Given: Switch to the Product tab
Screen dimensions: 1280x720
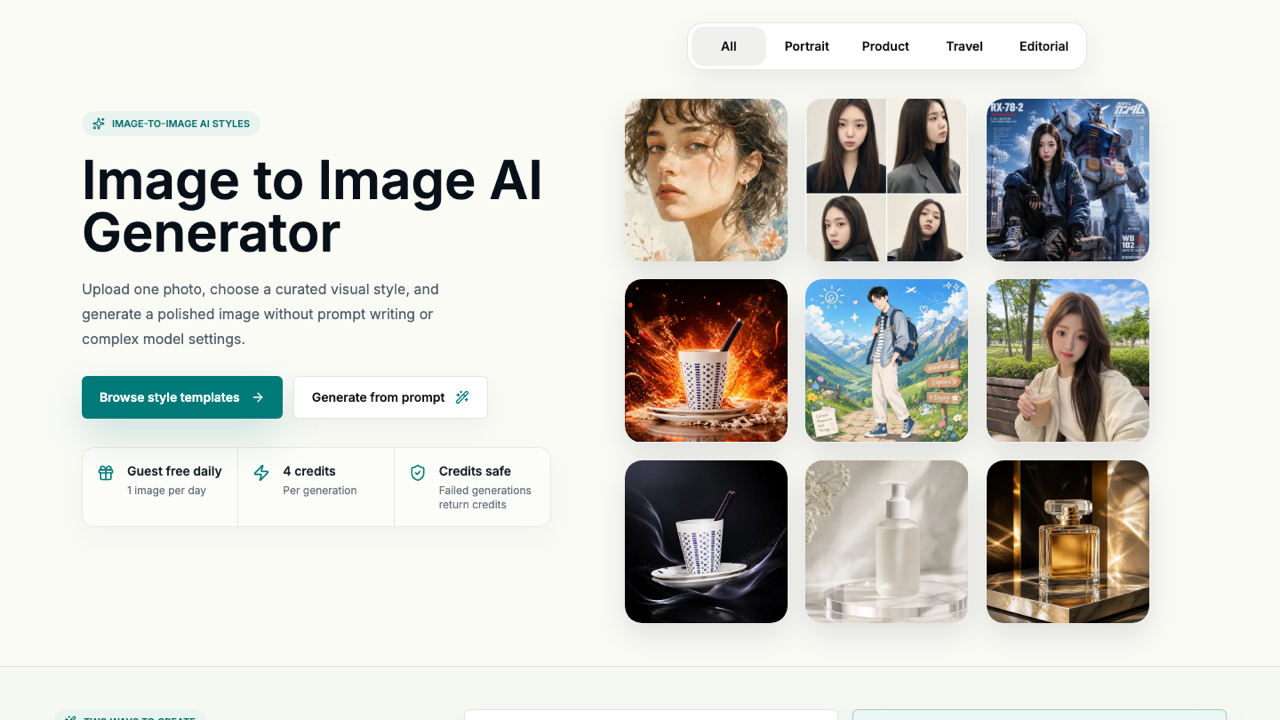Looking at the screenshot, I should pyautogui.click(x=886, y=46).
